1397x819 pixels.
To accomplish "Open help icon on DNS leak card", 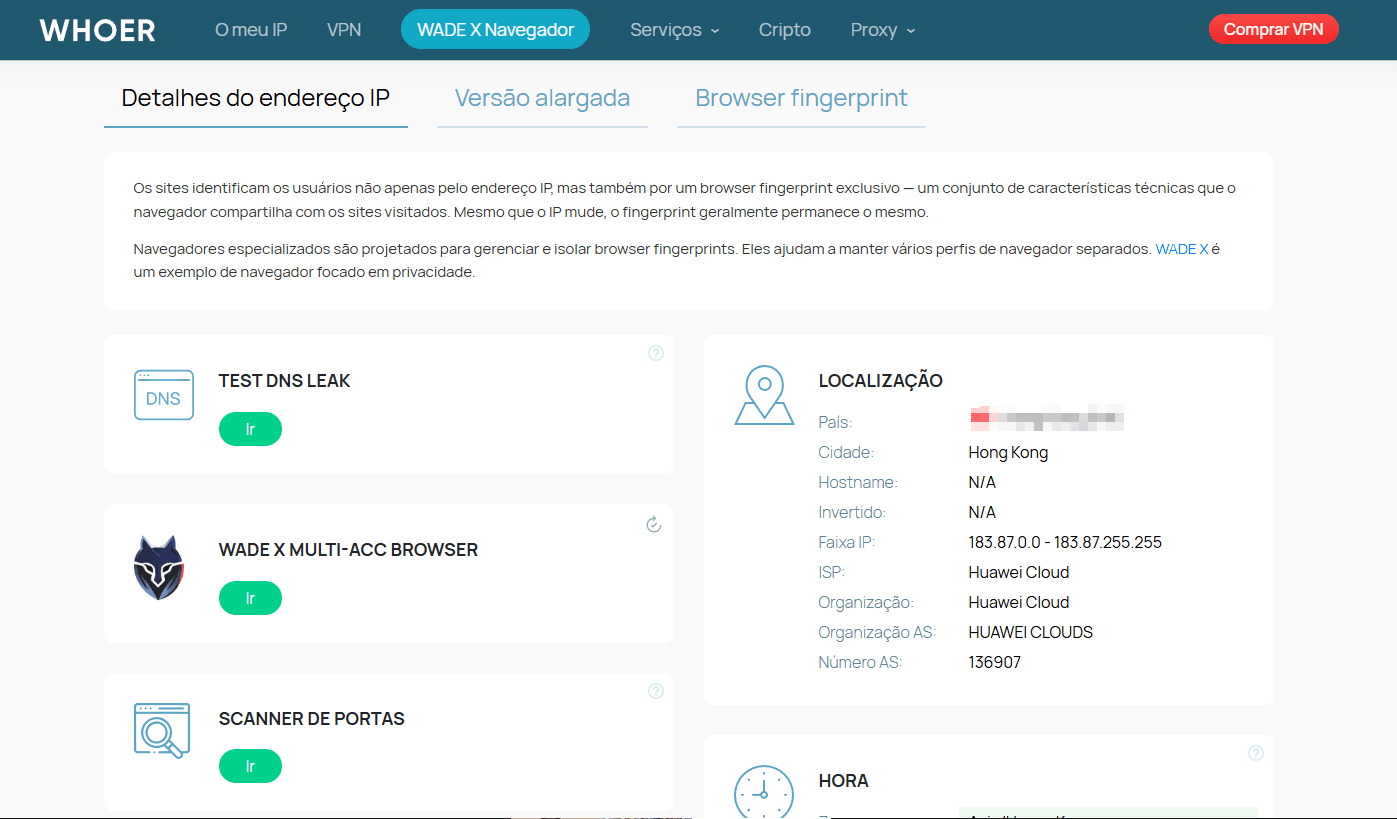I will coord(656,353).
